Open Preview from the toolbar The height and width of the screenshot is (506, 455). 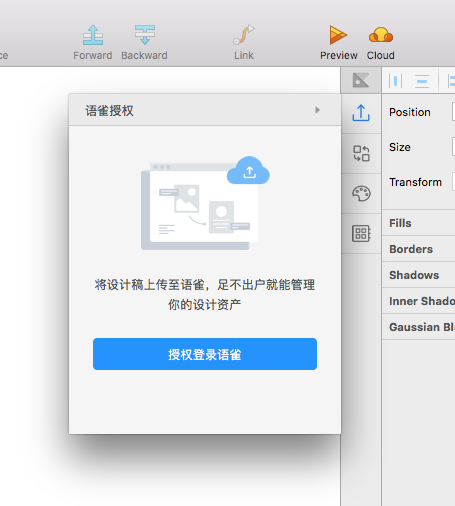pos(338,35)
